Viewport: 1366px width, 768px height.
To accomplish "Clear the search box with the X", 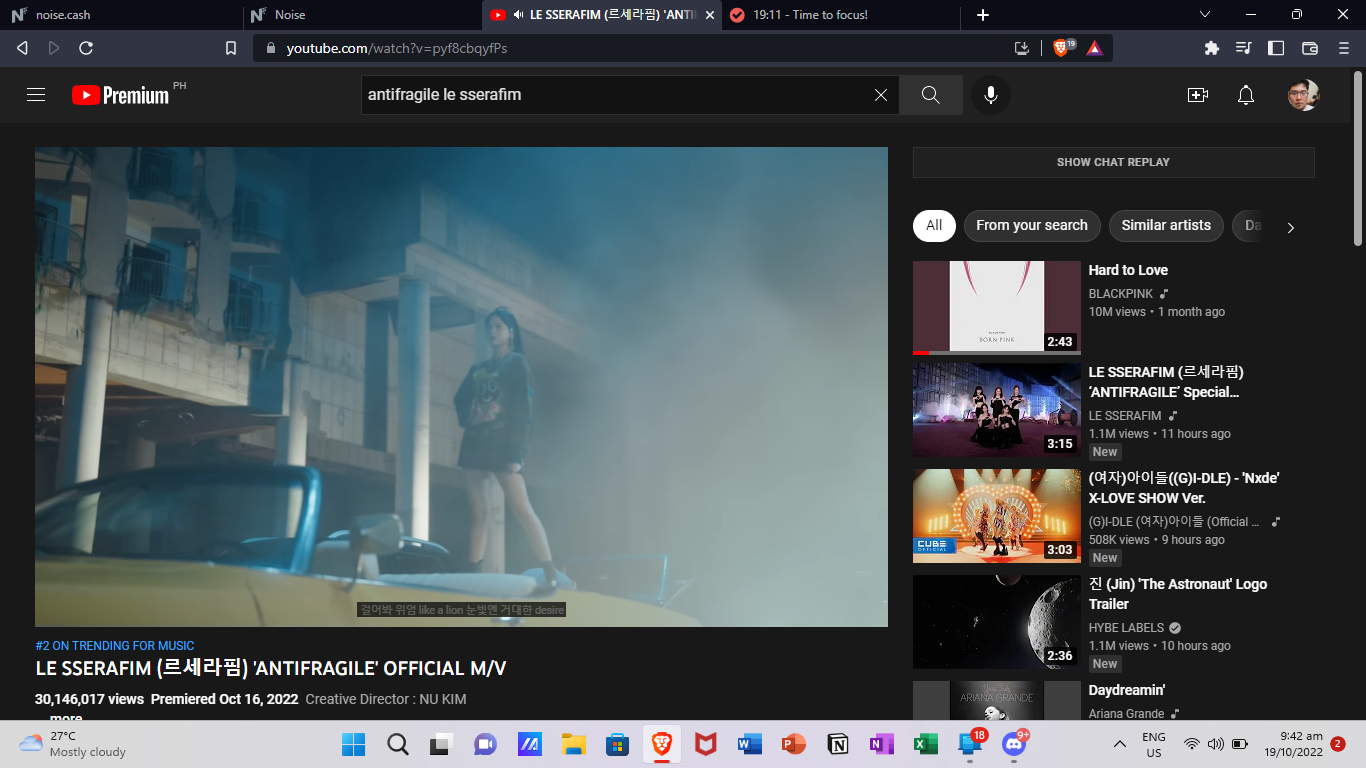I will pos(881,95).
